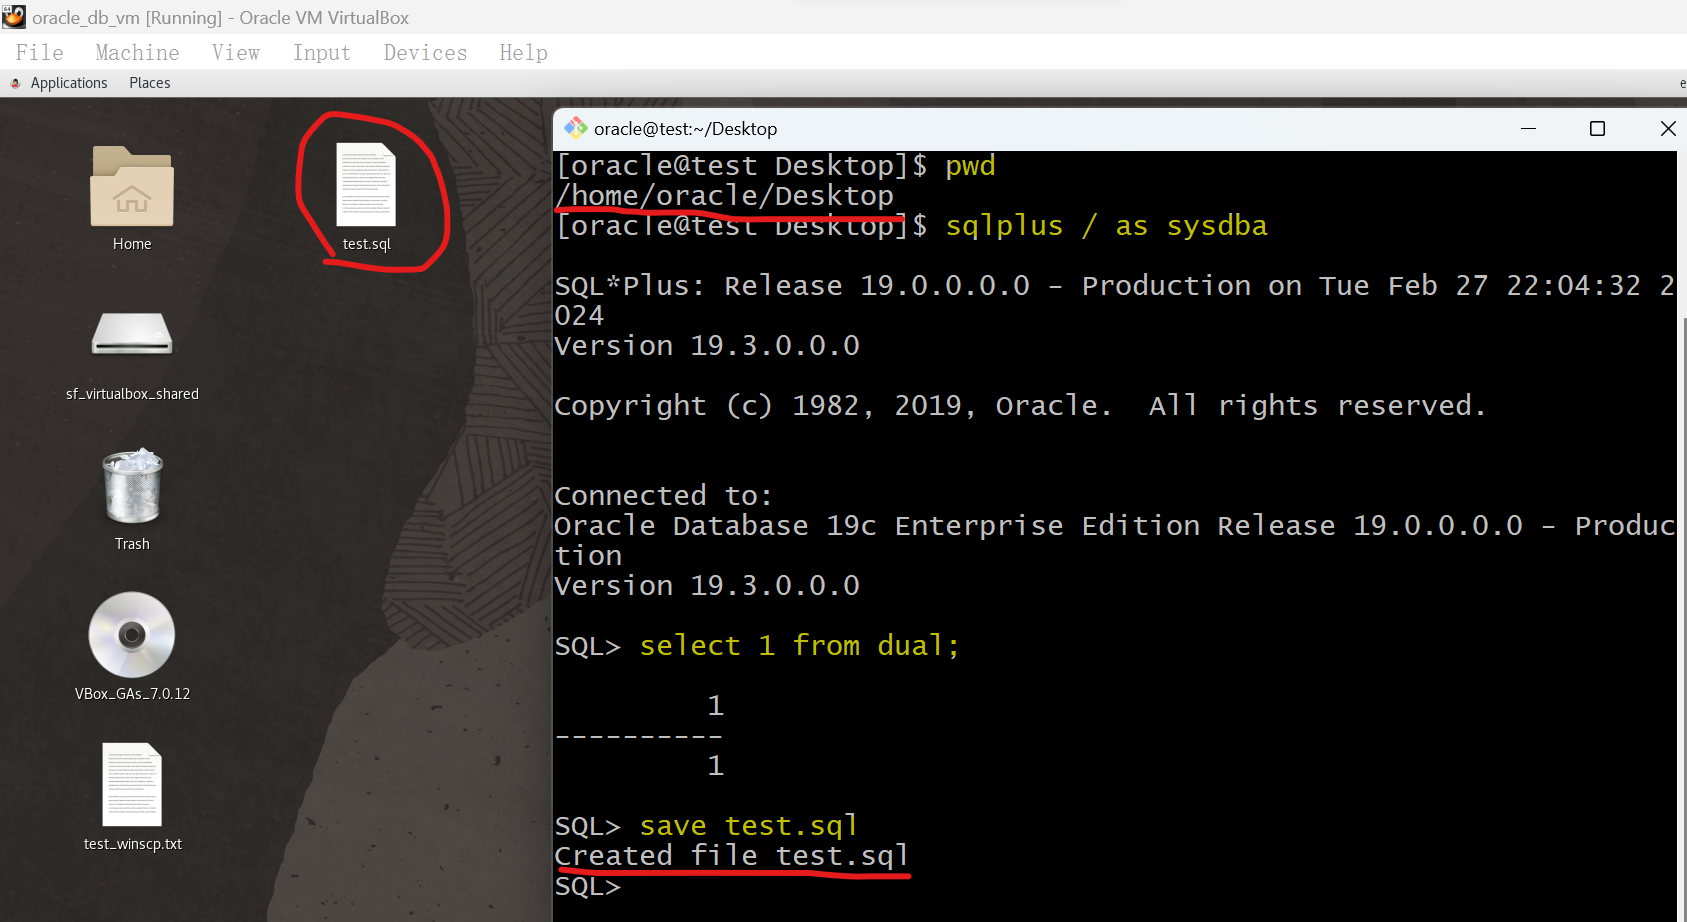This screenshot has height=922, width=1687.
Task: Open the Trash desktop icon
Action: [132, 486]
